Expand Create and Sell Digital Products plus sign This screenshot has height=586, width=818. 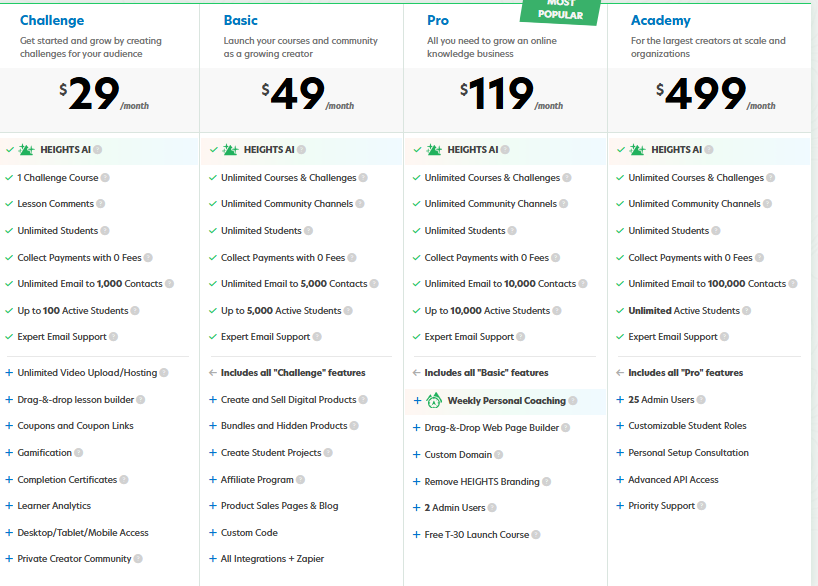pyautogui.click(x=213, y=400)
